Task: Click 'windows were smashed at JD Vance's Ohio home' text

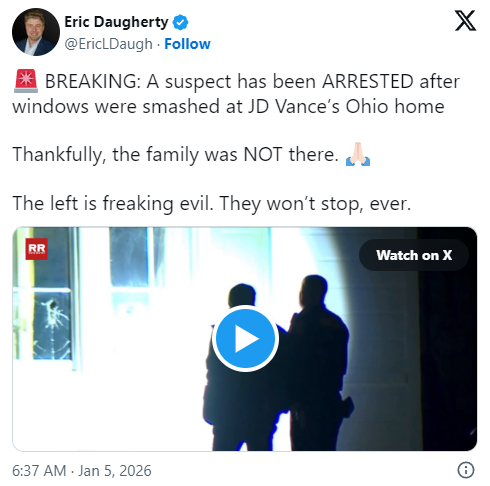Action: point(228,107)
